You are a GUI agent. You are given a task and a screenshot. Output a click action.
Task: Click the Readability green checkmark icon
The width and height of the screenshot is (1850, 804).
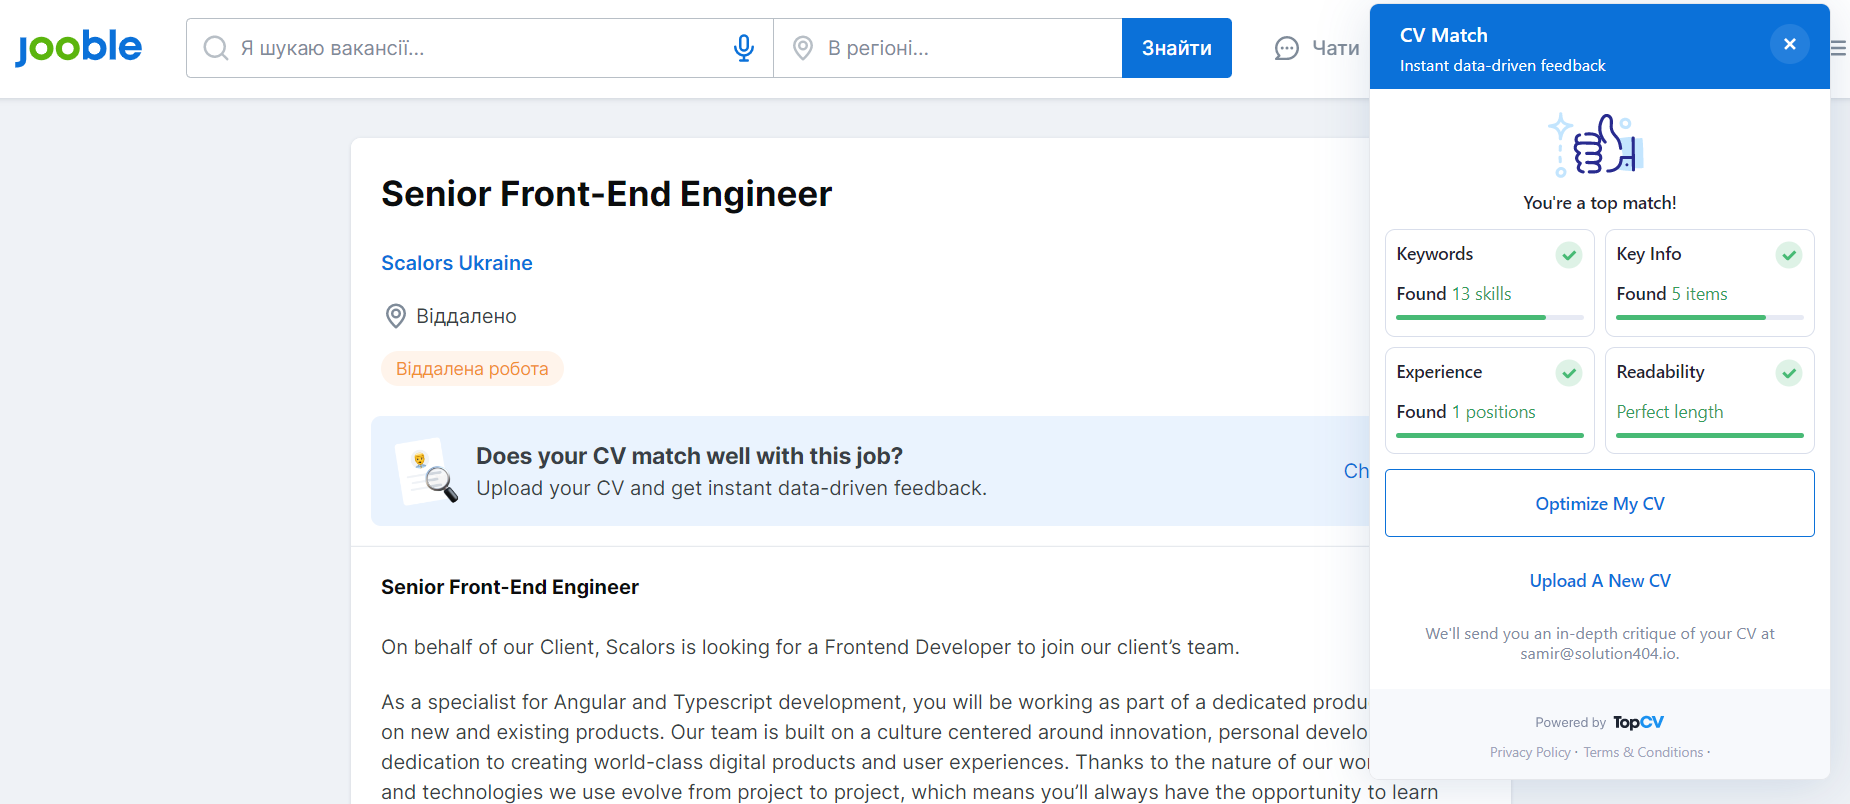pyautogui.click(x=1789, y=373)
